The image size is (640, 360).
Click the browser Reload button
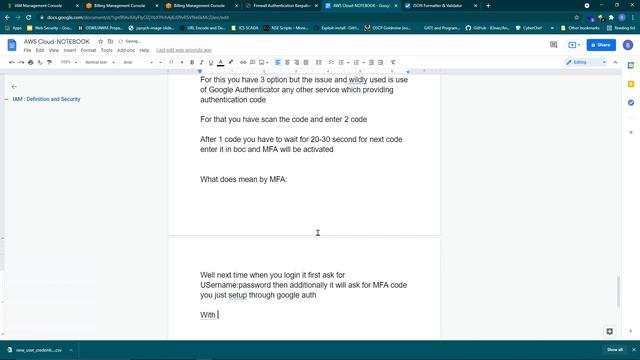click(x=29, y=18)
